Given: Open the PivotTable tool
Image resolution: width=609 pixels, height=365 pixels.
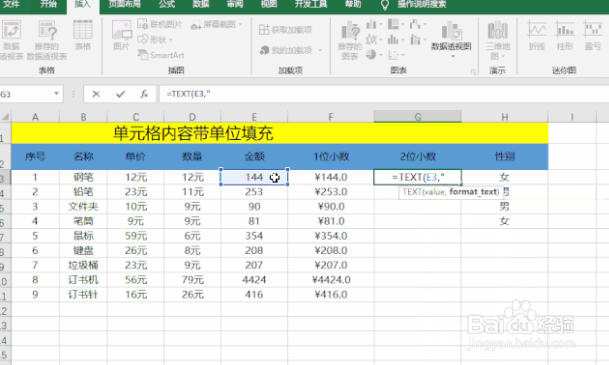Looking at the screenshot, I should (11, 40).
